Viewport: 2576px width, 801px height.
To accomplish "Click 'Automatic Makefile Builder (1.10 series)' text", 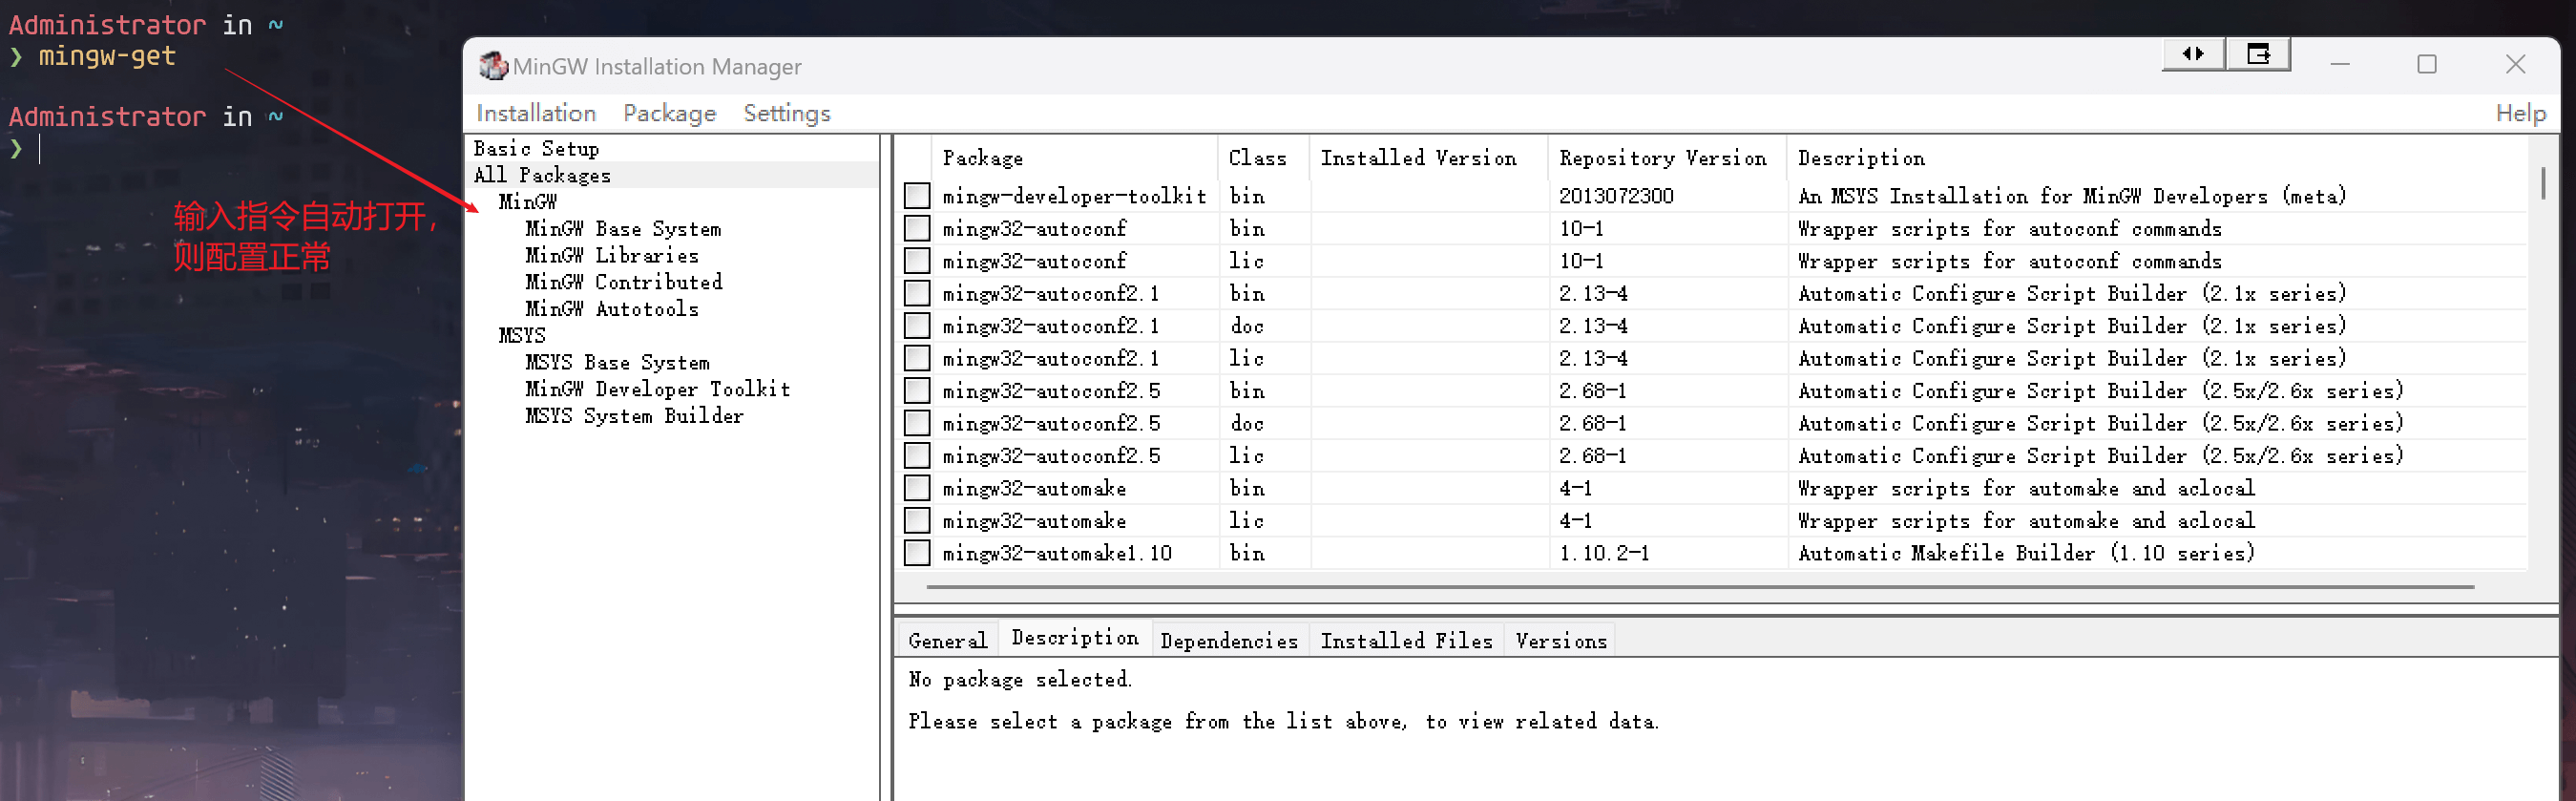I will [x=2026, y=553].
